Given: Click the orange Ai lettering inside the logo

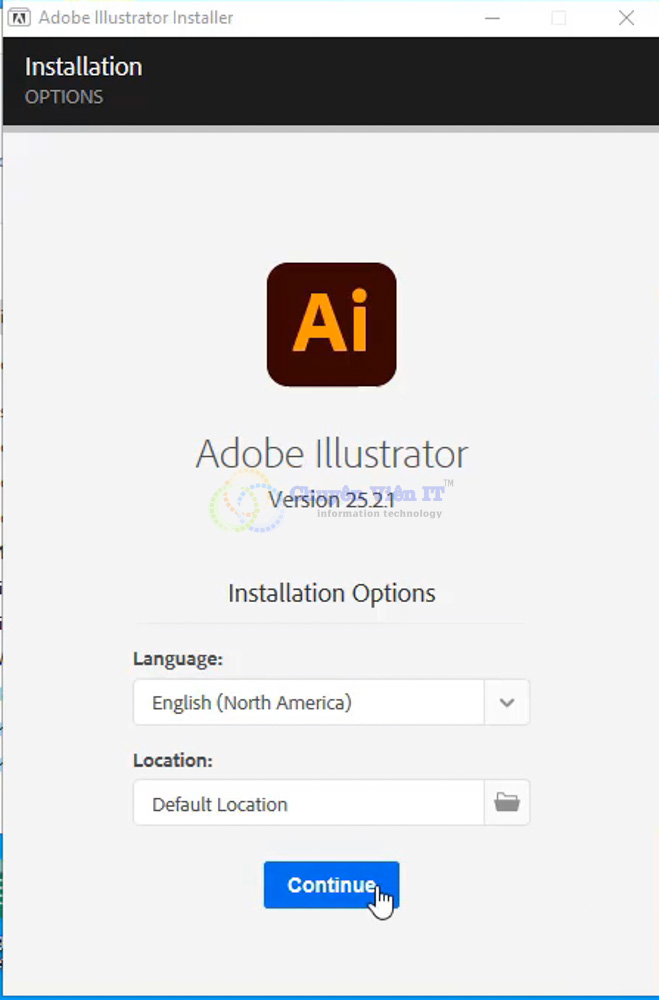Looking at the screenshot, I should click(331, 327).
